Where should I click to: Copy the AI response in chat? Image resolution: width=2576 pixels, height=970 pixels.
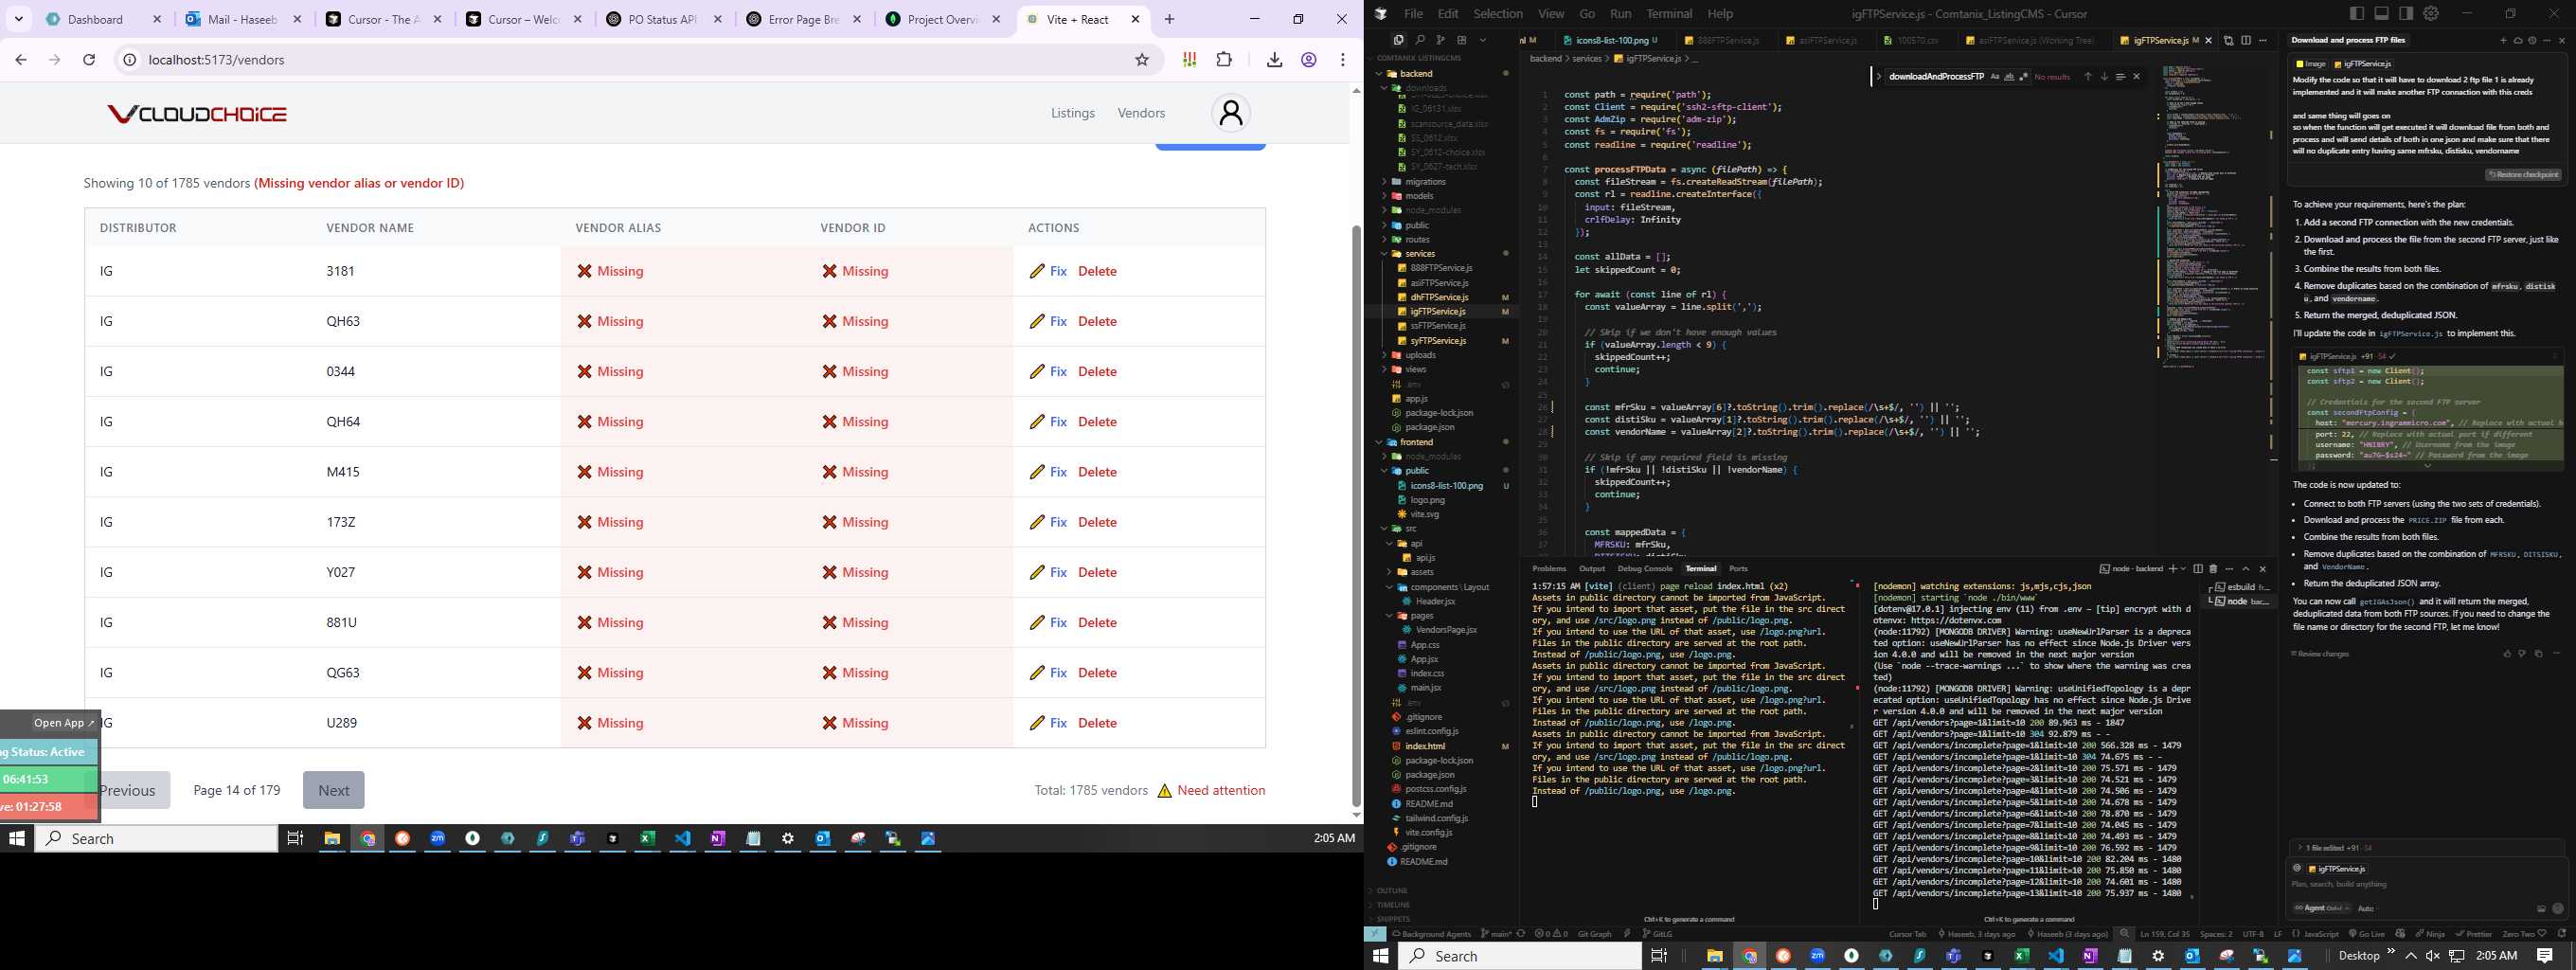(2539, 654)
